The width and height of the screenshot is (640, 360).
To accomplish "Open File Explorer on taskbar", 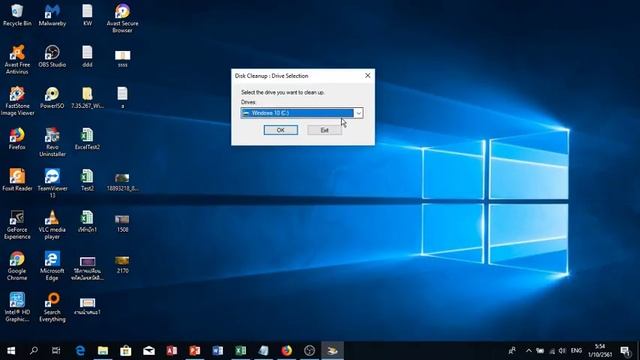I will tap(103, 351).
